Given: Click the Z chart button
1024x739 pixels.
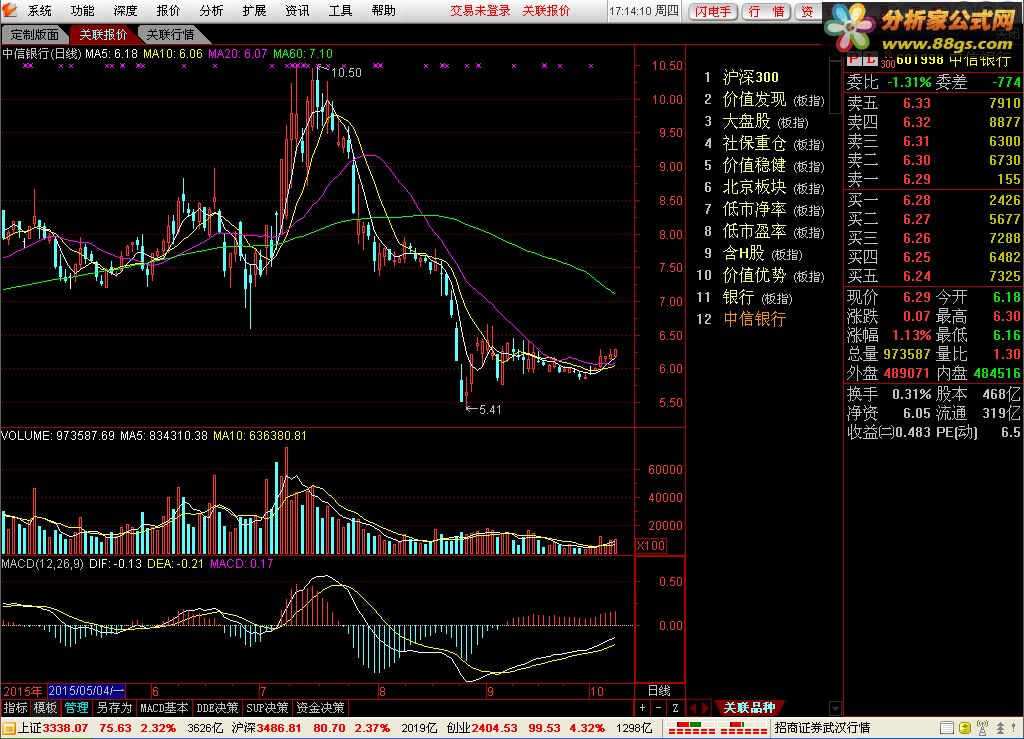Looking at the screenshot, I should pos(675,708).
